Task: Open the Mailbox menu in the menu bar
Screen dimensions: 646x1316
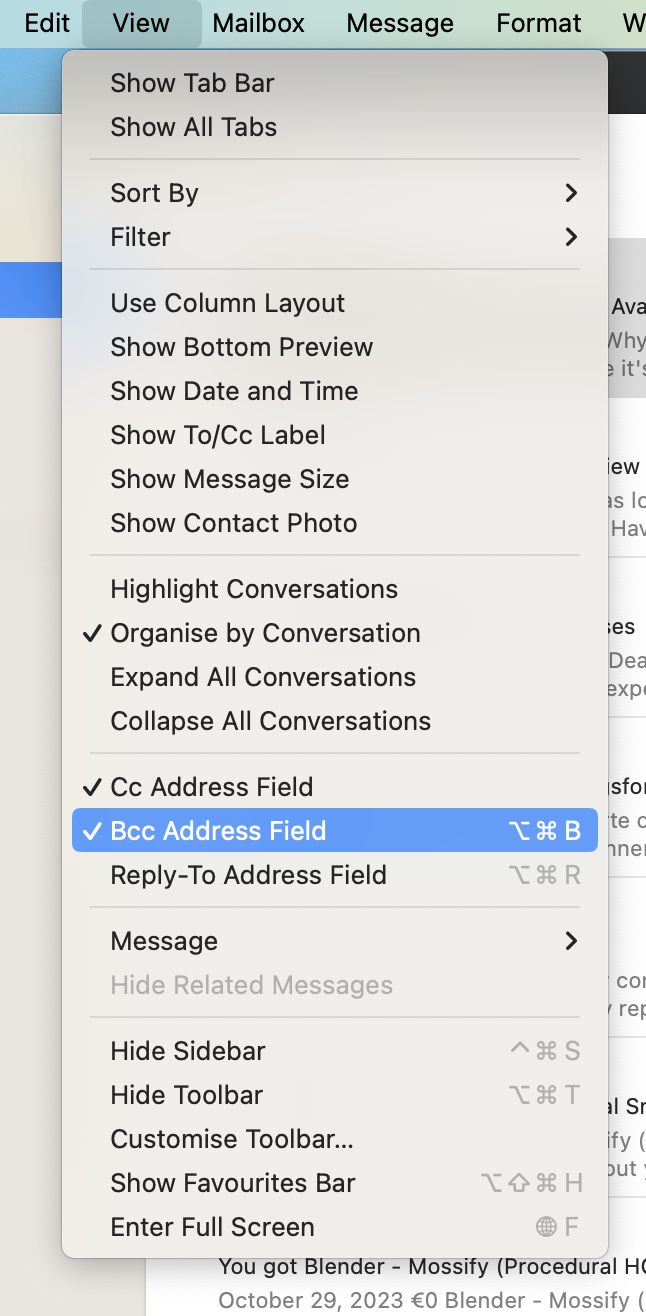Action: coord(258,23)
